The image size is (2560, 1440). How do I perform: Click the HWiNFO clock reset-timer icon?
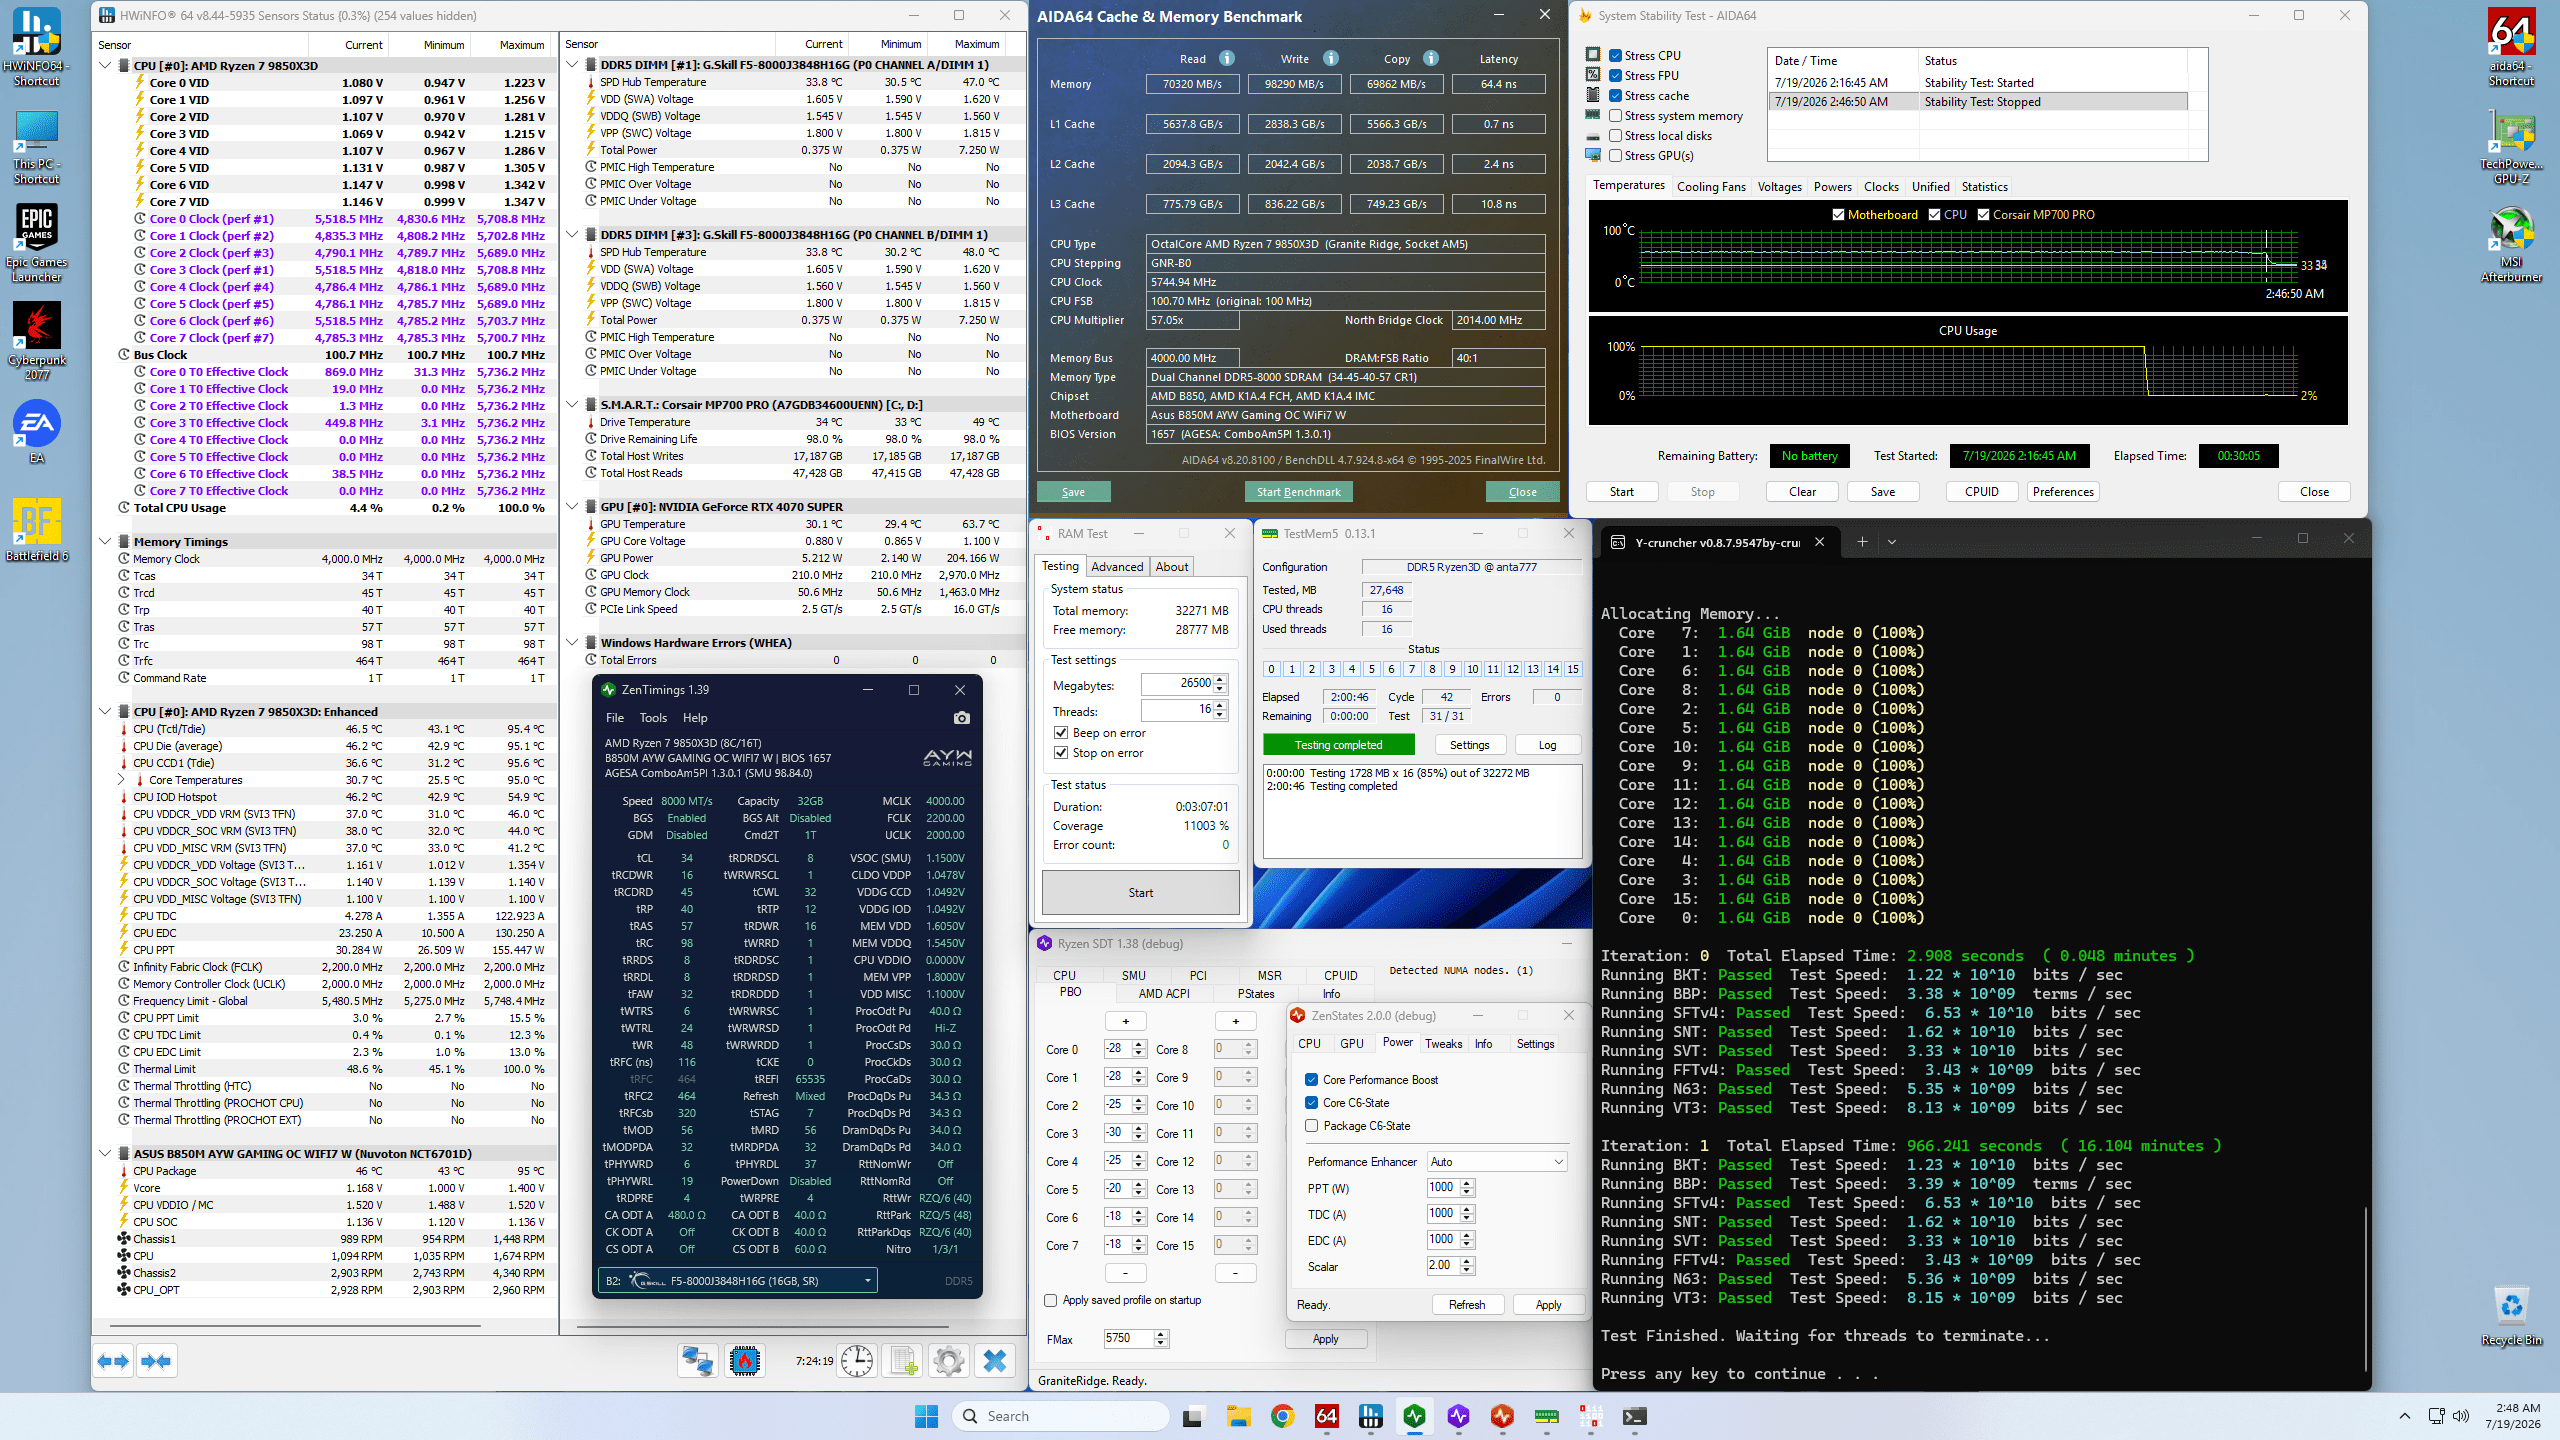click(857, 1361)
